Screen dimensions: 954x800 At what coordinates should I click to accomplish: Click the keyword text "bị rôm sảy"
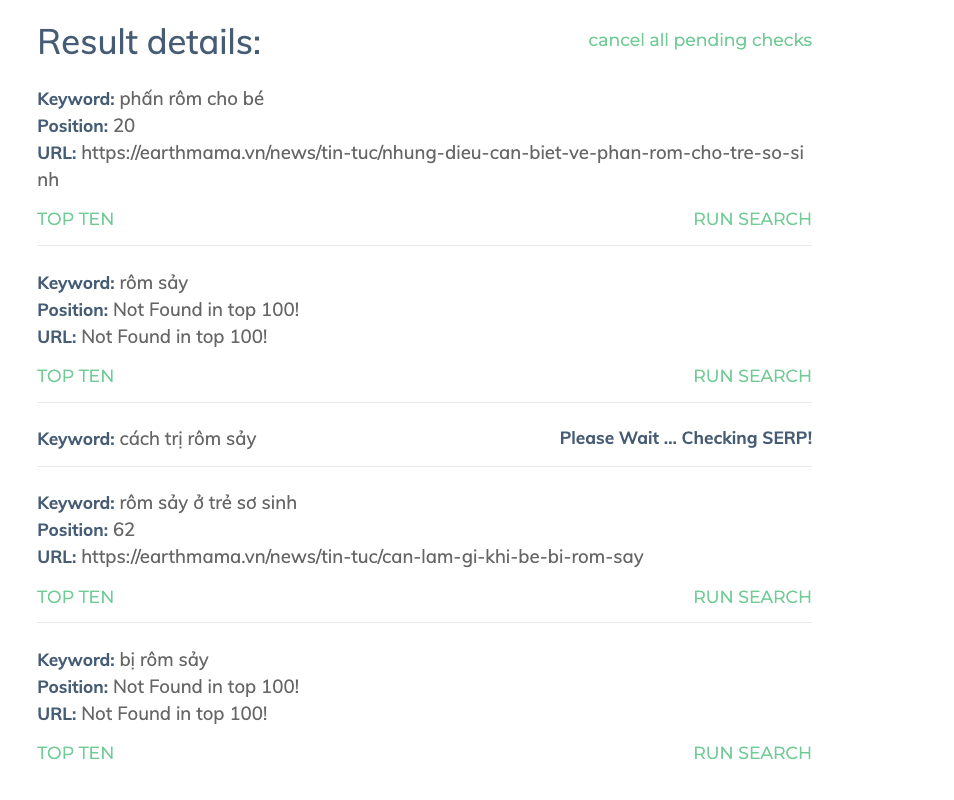point(164,660)
